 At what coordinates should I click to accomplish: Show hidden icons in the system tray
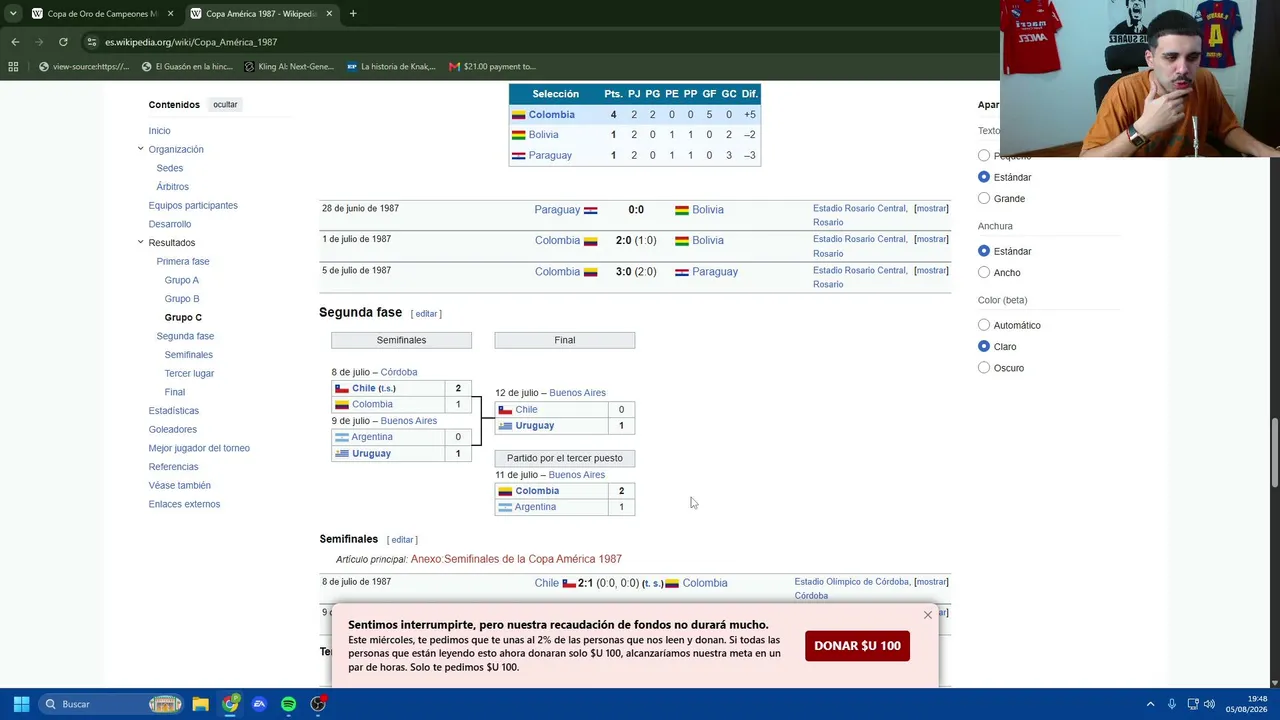(x=1150, y=704)
